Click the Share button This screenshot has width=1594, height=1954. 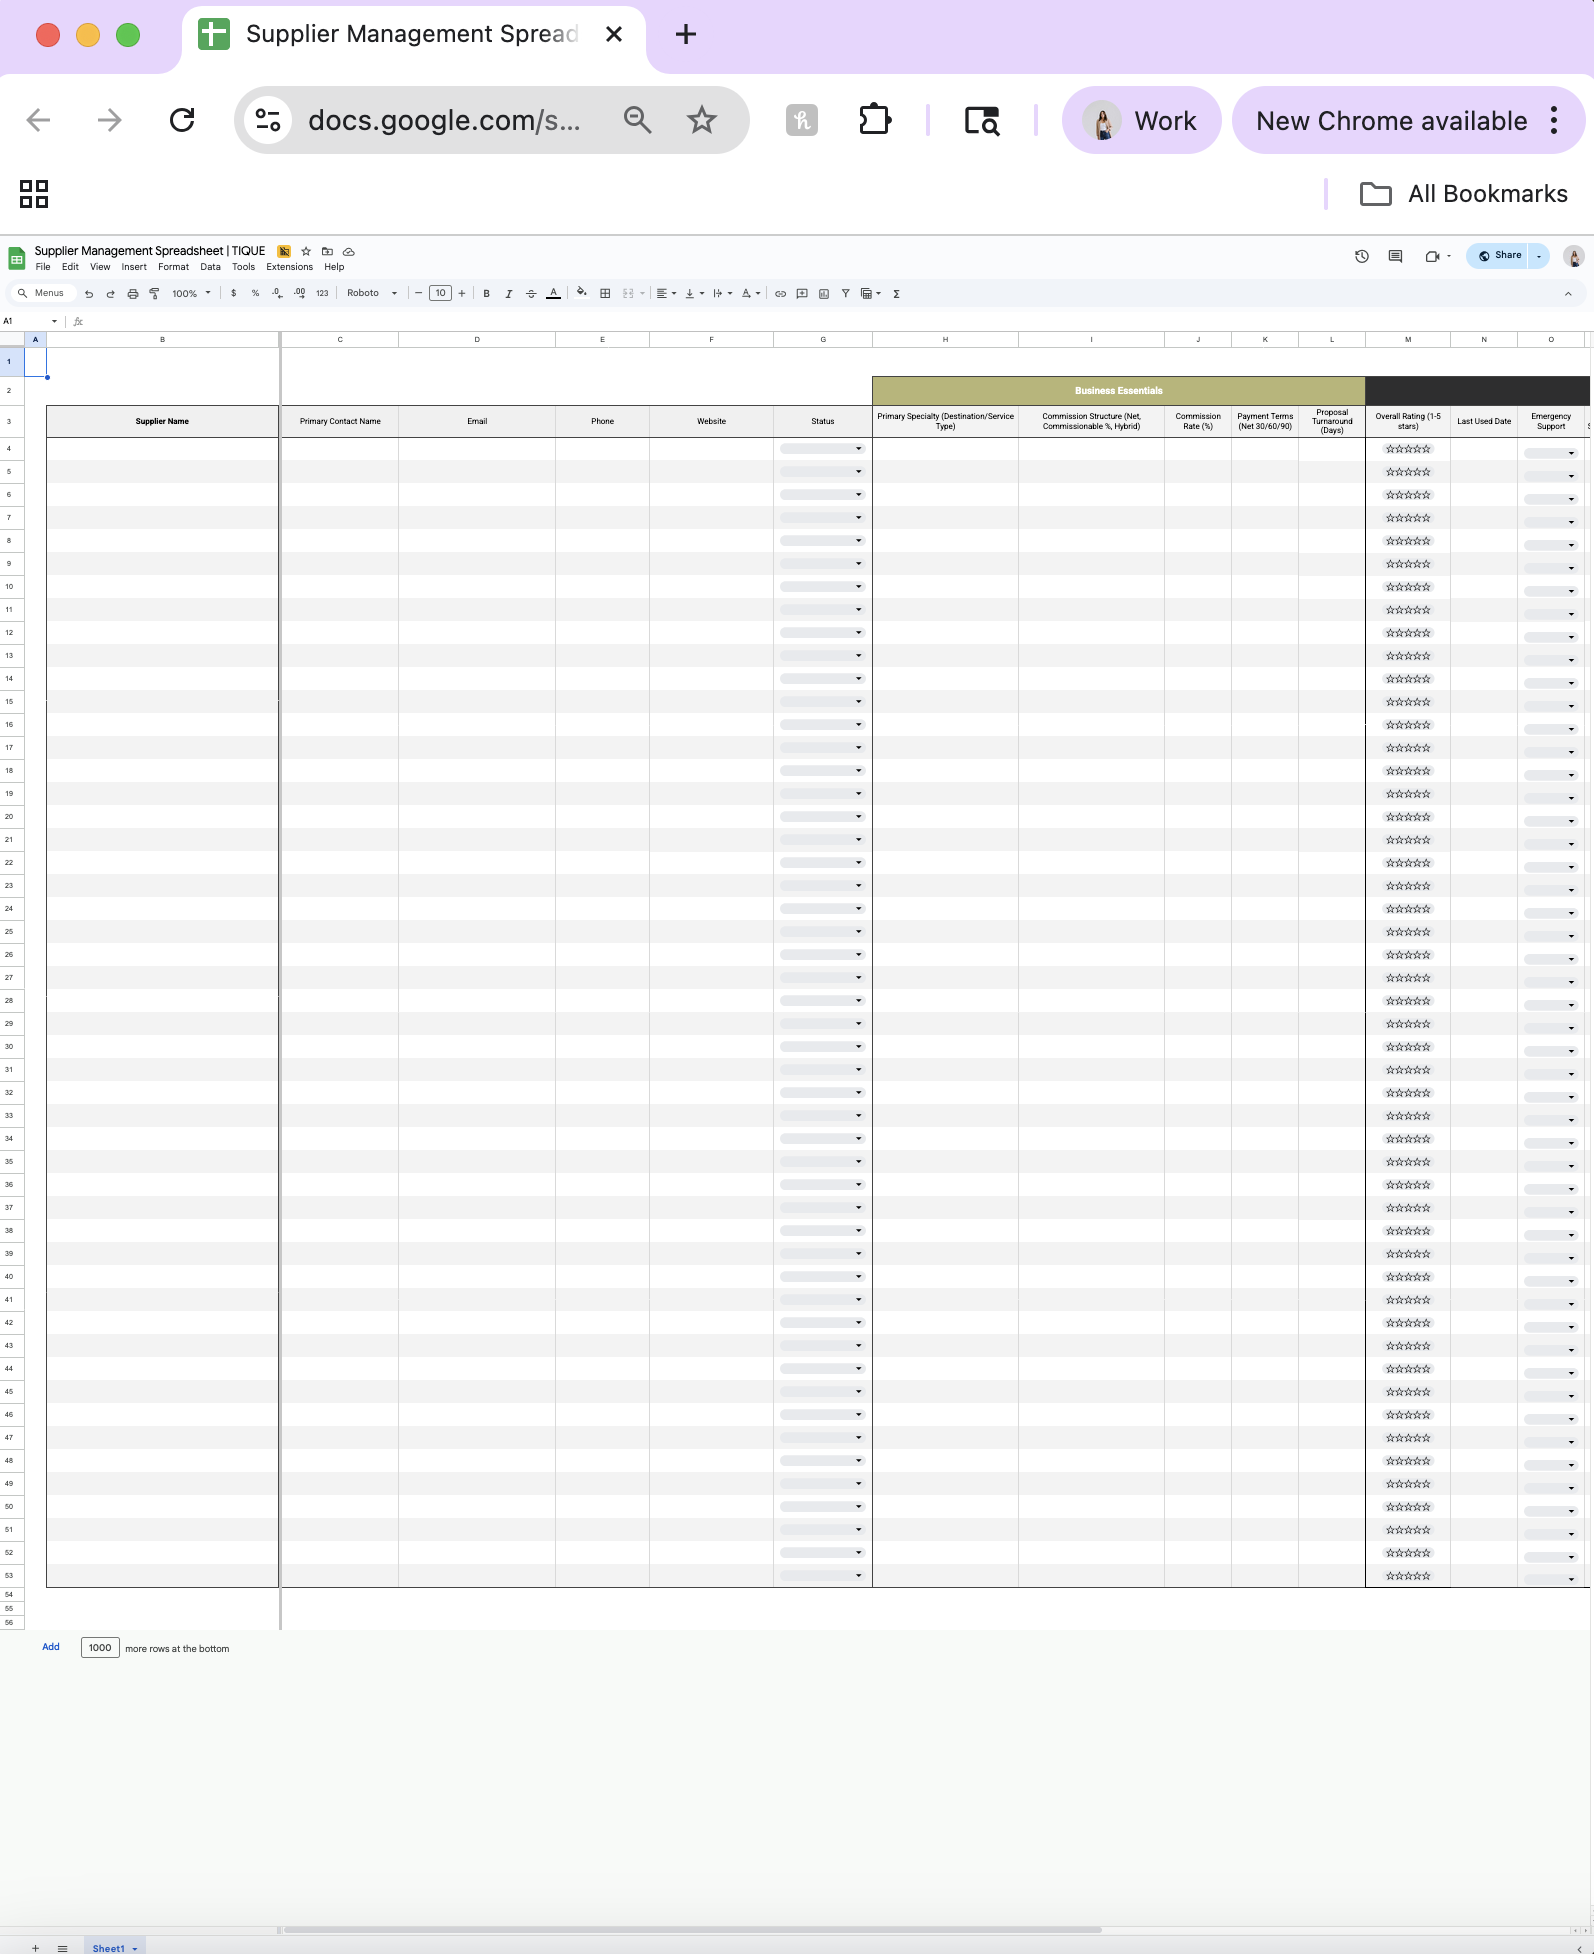[1499, 256]
